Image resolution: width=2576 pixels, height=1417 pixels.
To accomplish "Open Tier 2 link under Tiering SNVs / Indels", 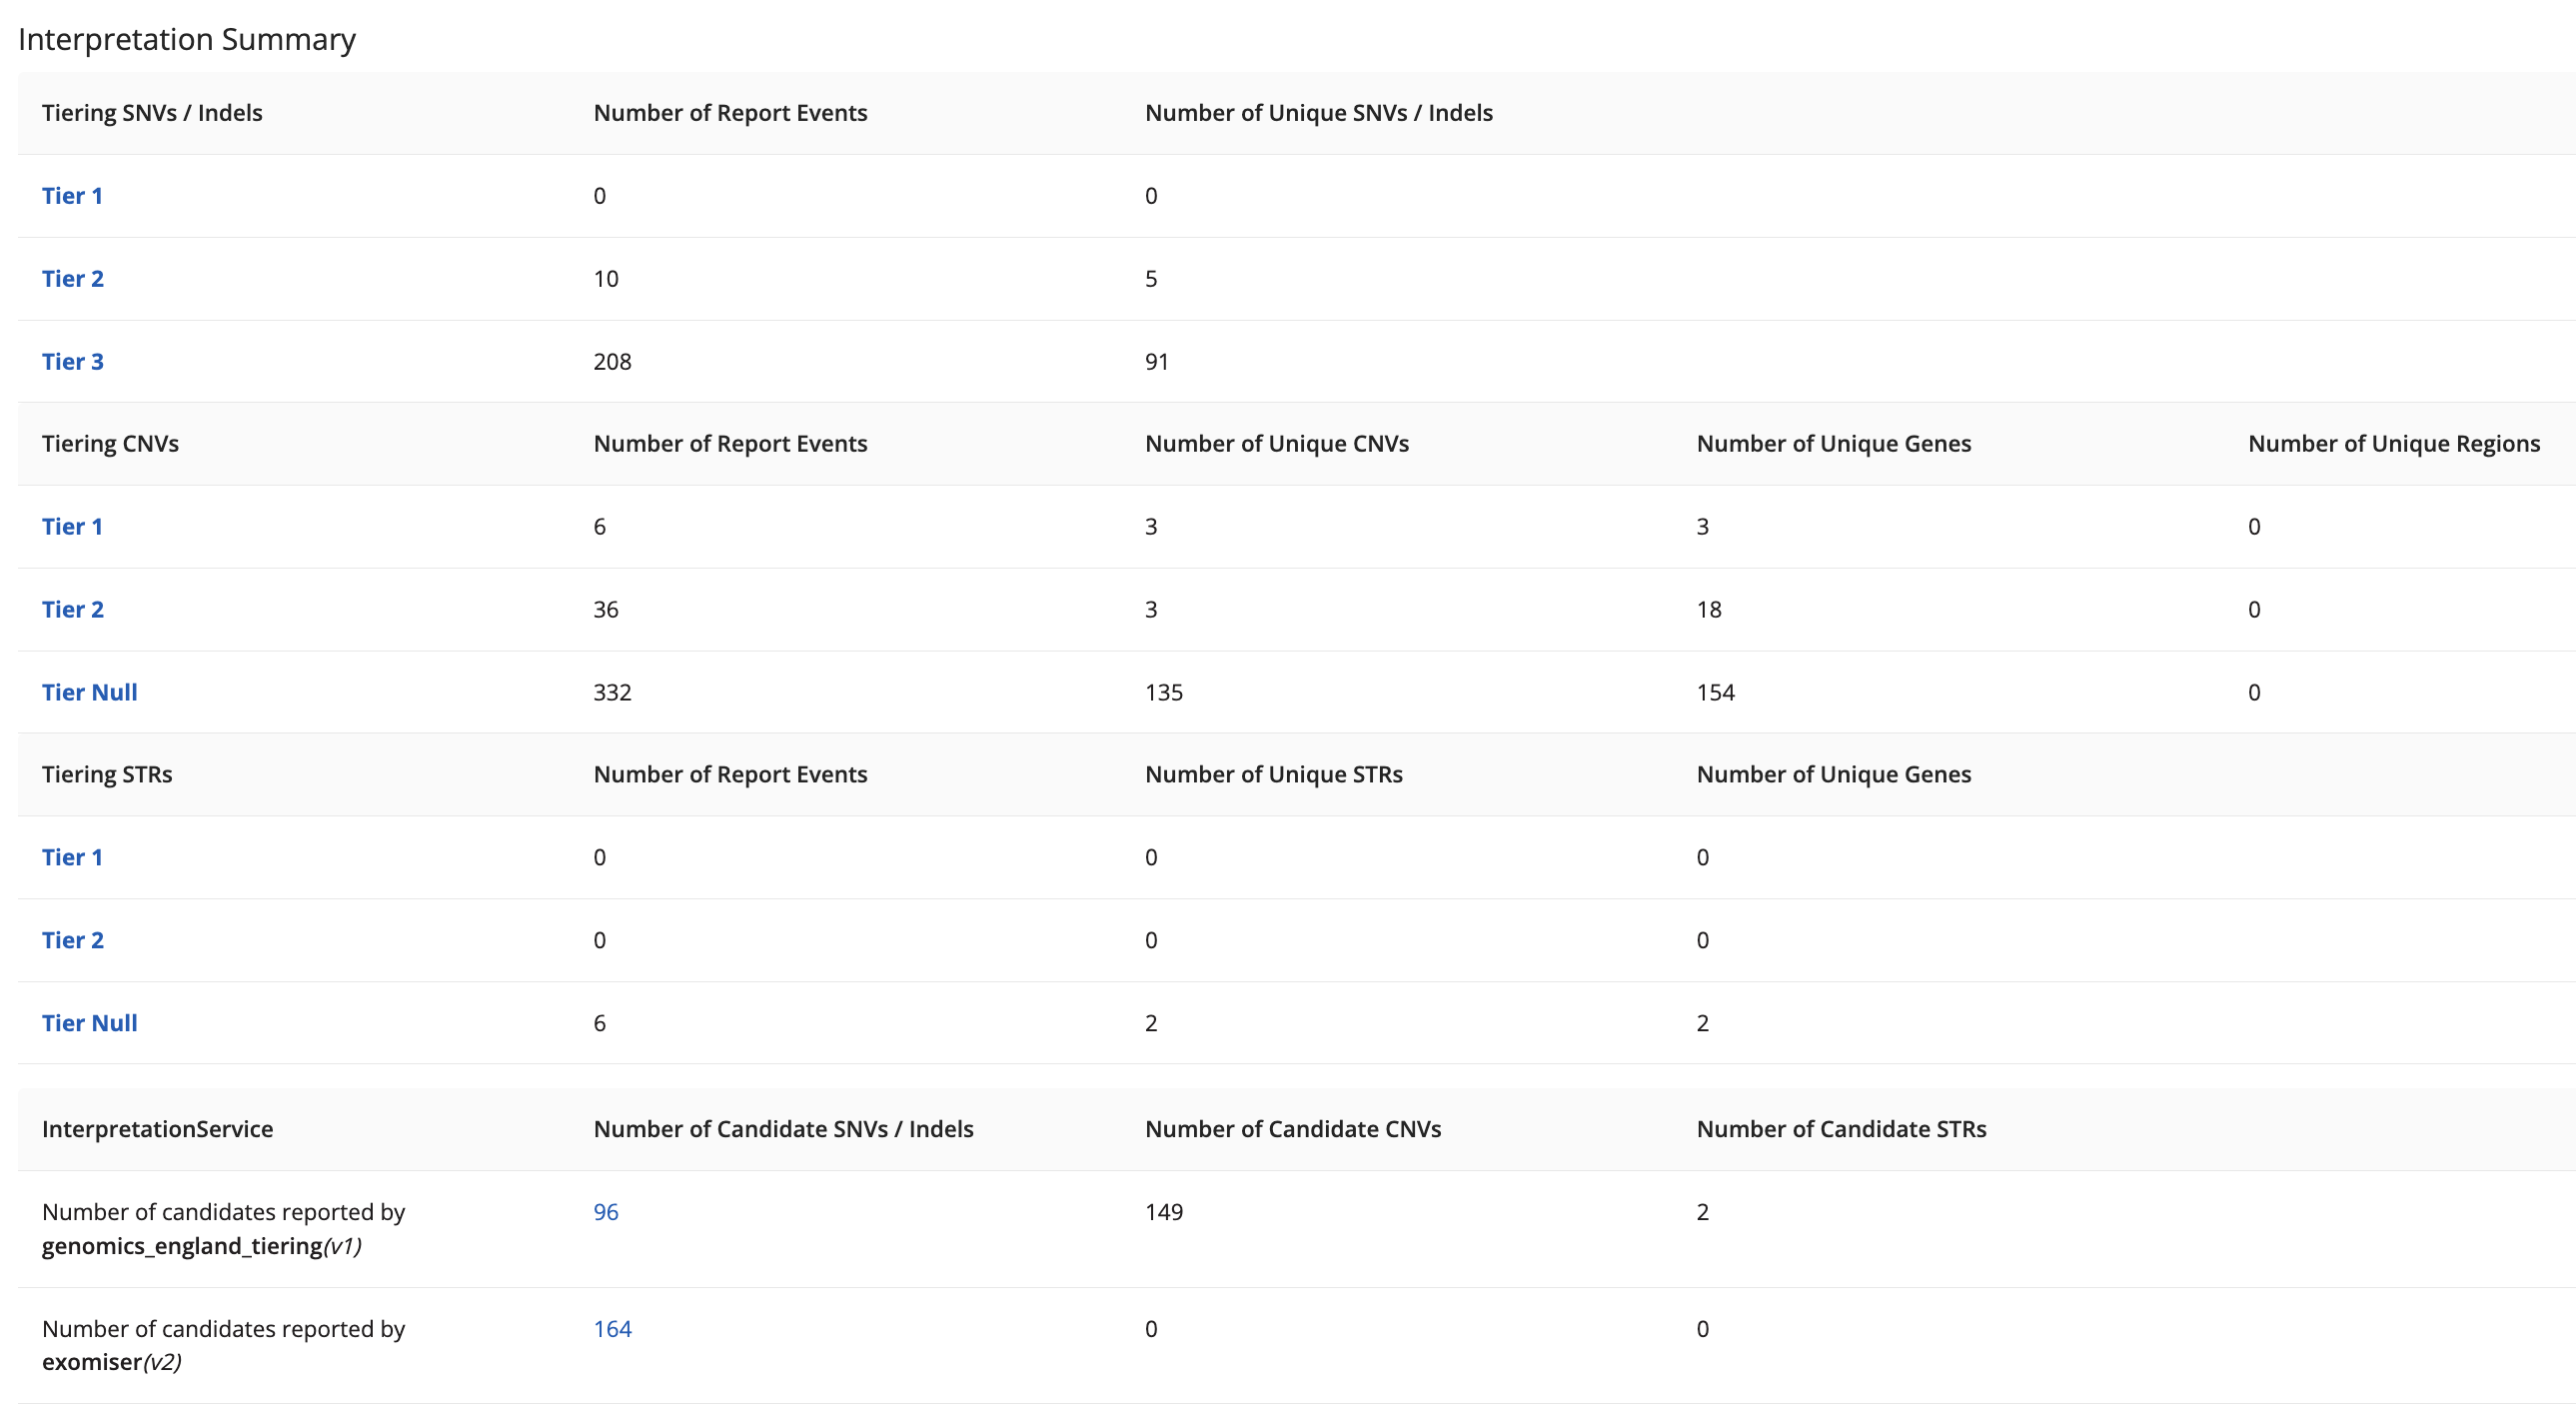I will (73, 279).
